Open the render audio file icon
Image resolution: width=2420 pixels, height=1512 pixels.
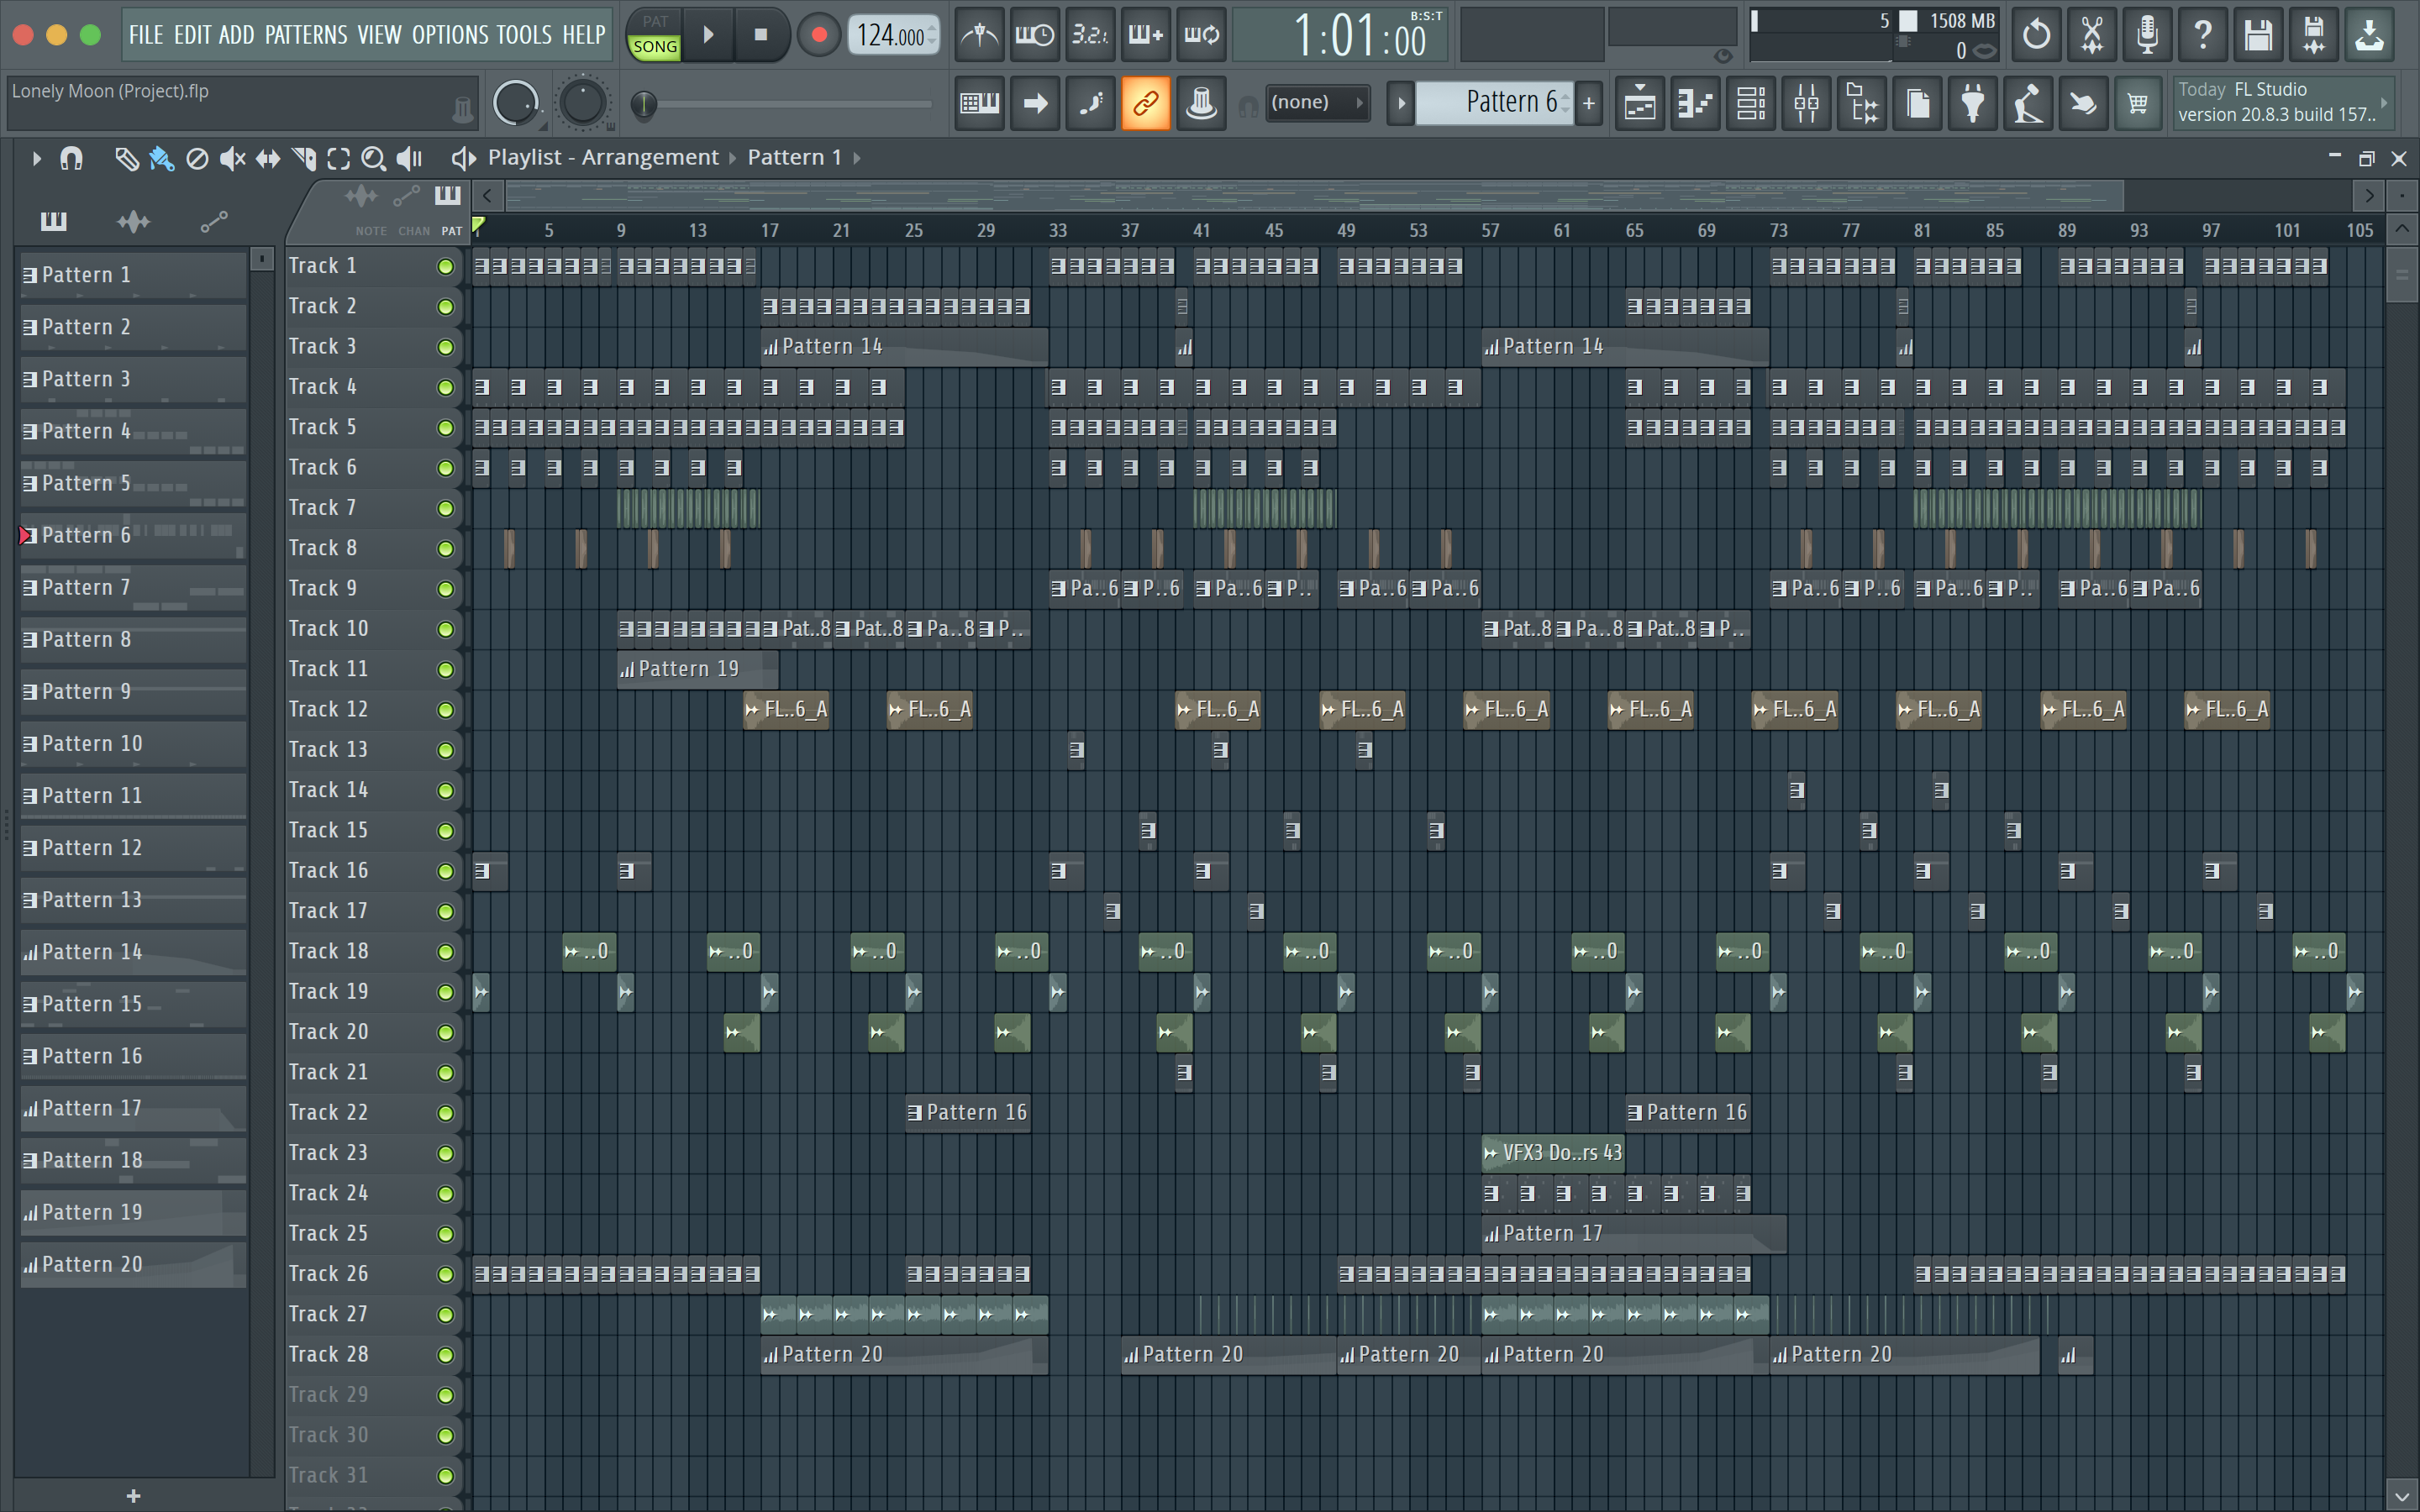point(2314,36)
